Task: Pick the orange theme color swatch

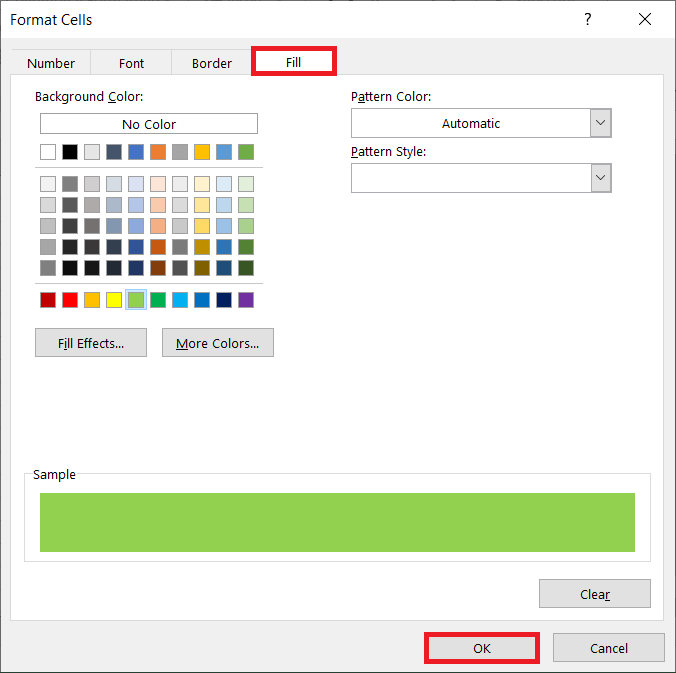Action: (158, 152)
